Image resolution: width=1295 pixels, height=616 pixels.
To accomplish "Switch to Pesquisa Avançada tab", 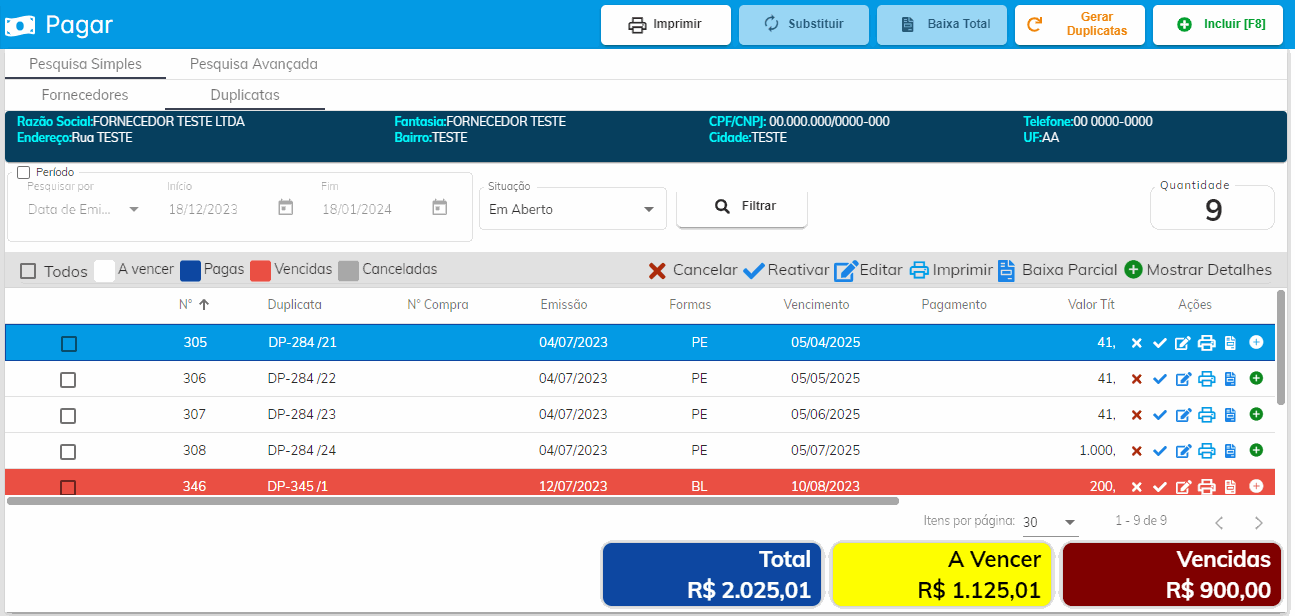I will click(x=254, y=64).
